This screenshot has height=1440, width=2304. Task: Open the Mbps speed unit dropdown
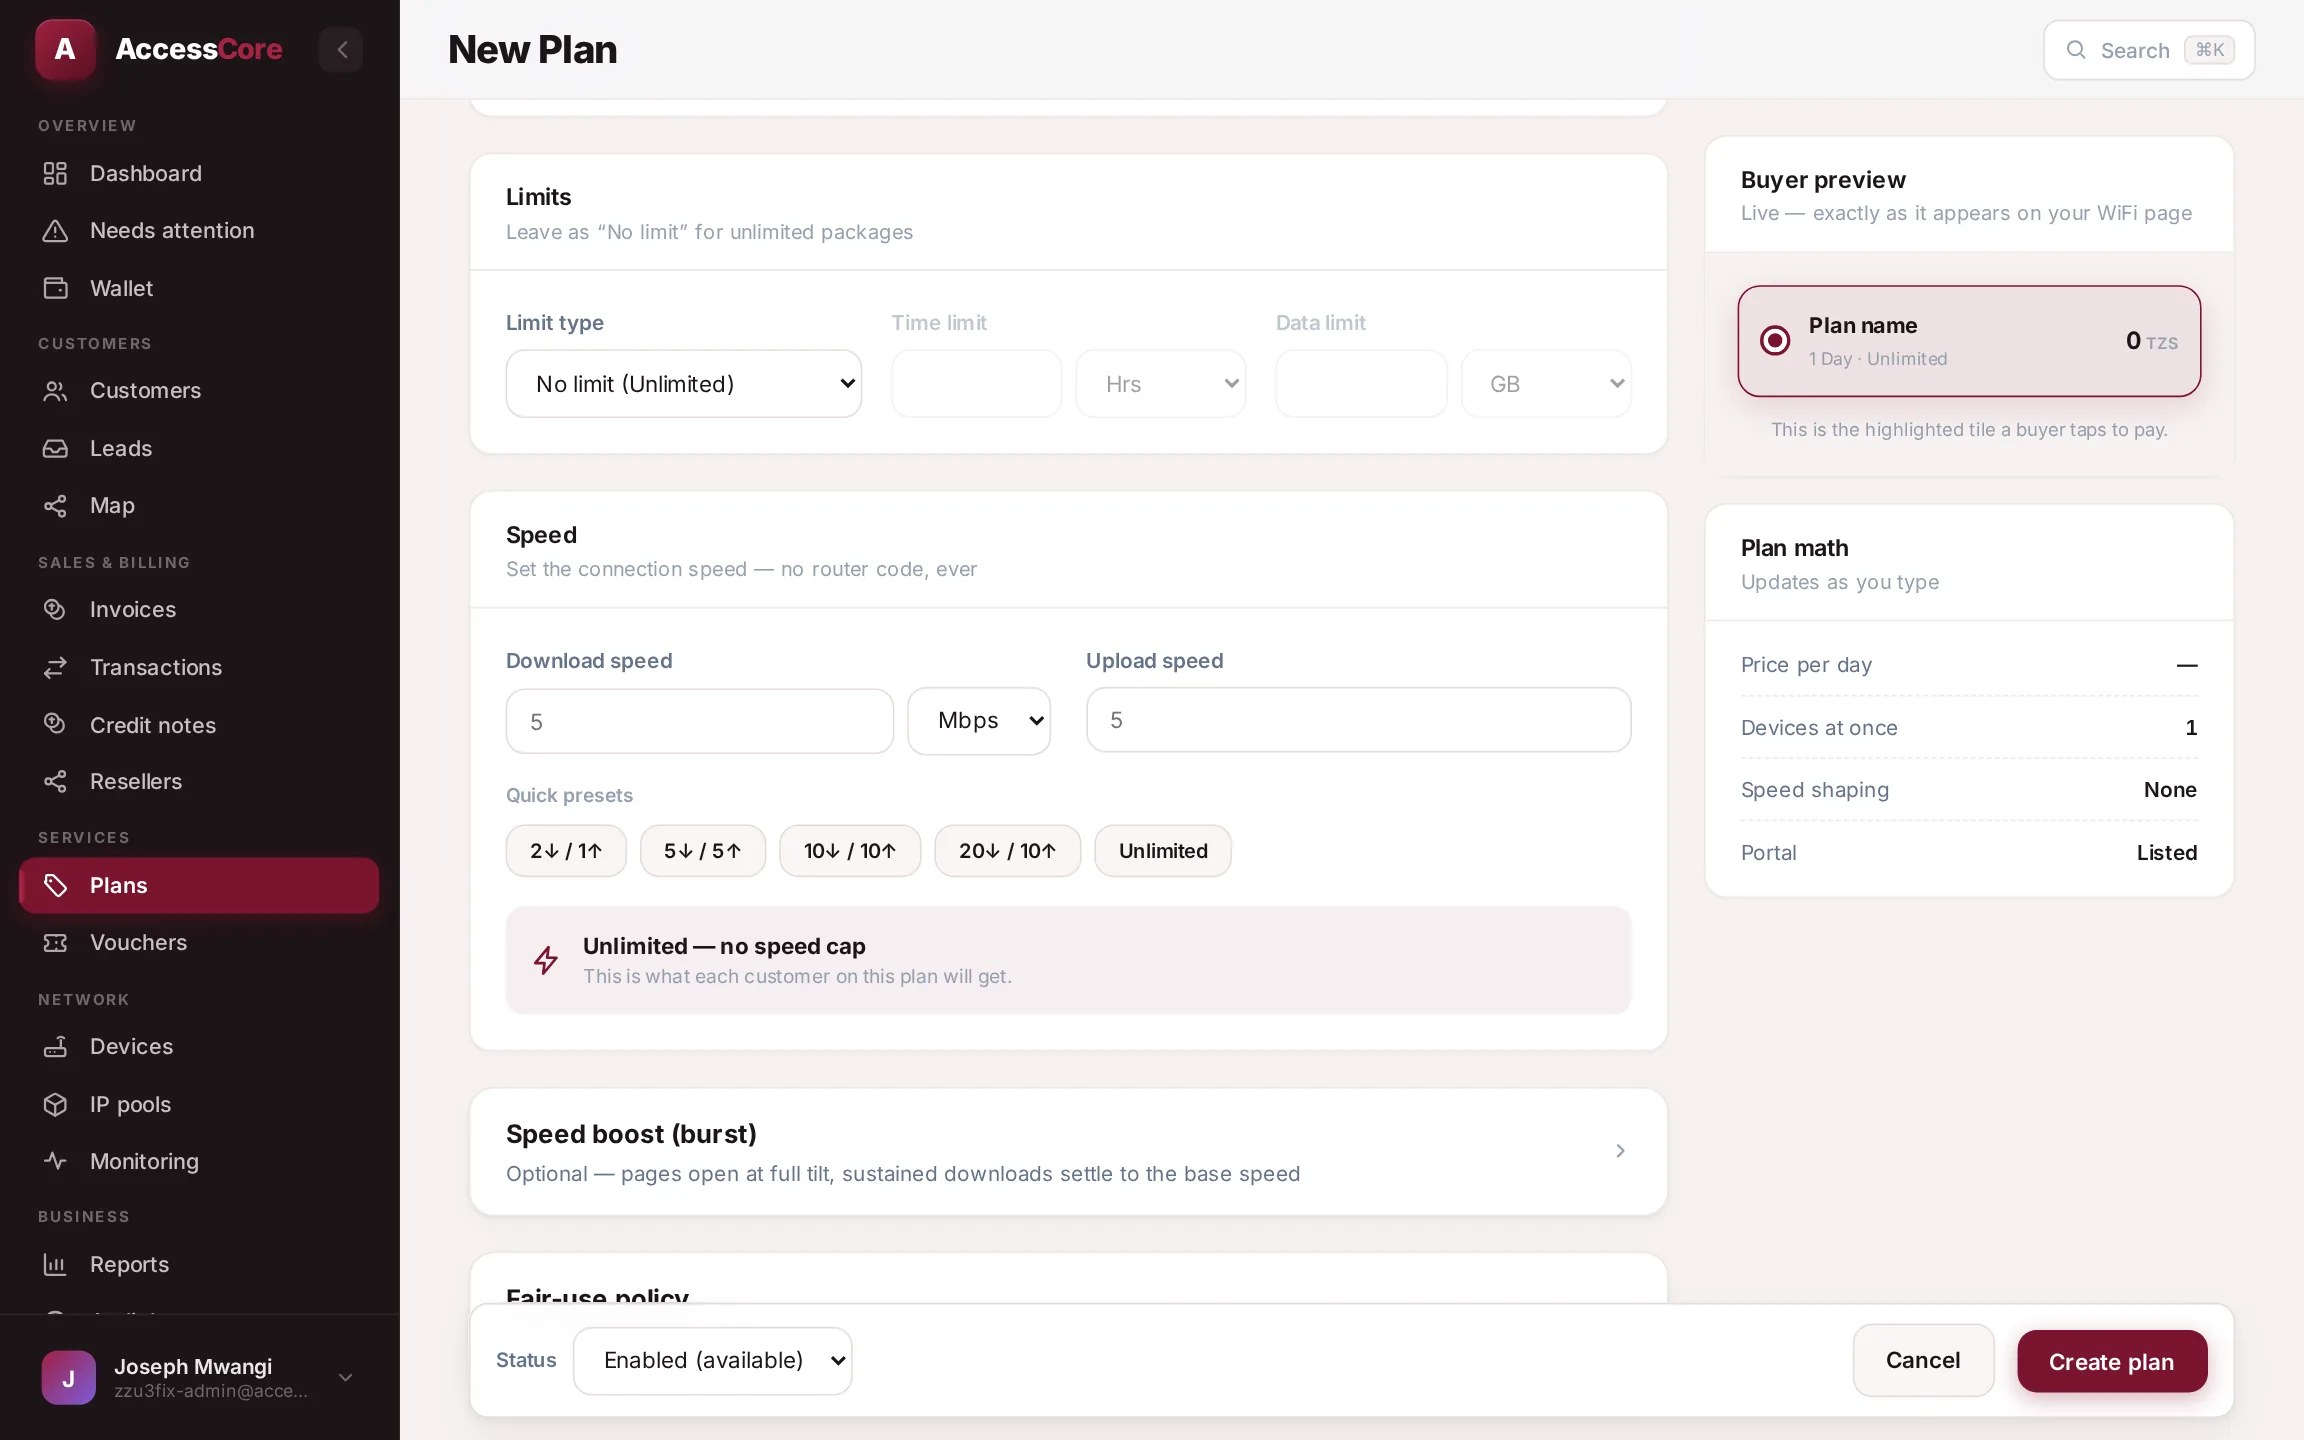click(979, 721)
